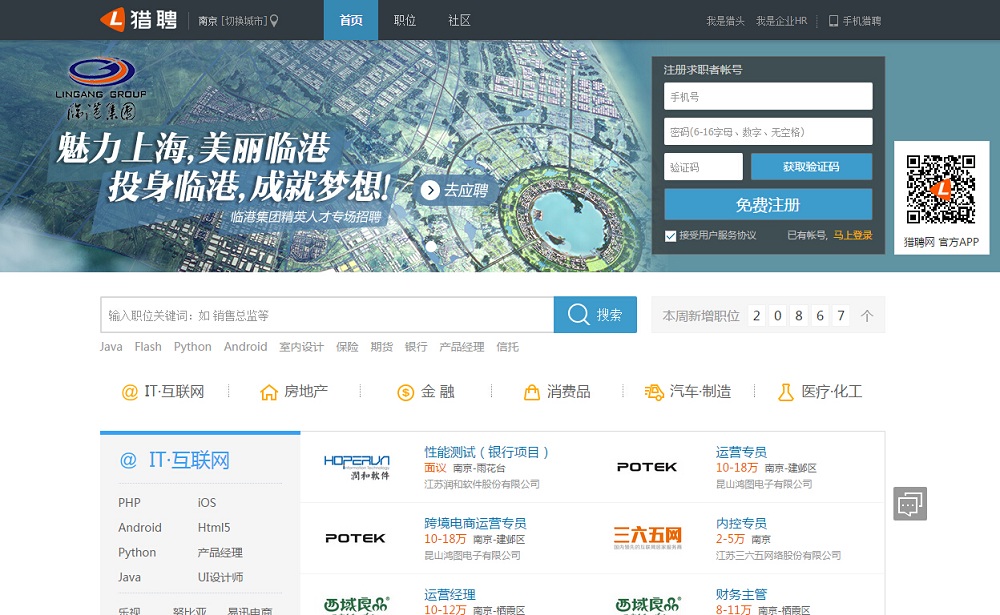Click the banner carousel dot indicator
This screenshot has width=1000, height=615.
(431, 246)
